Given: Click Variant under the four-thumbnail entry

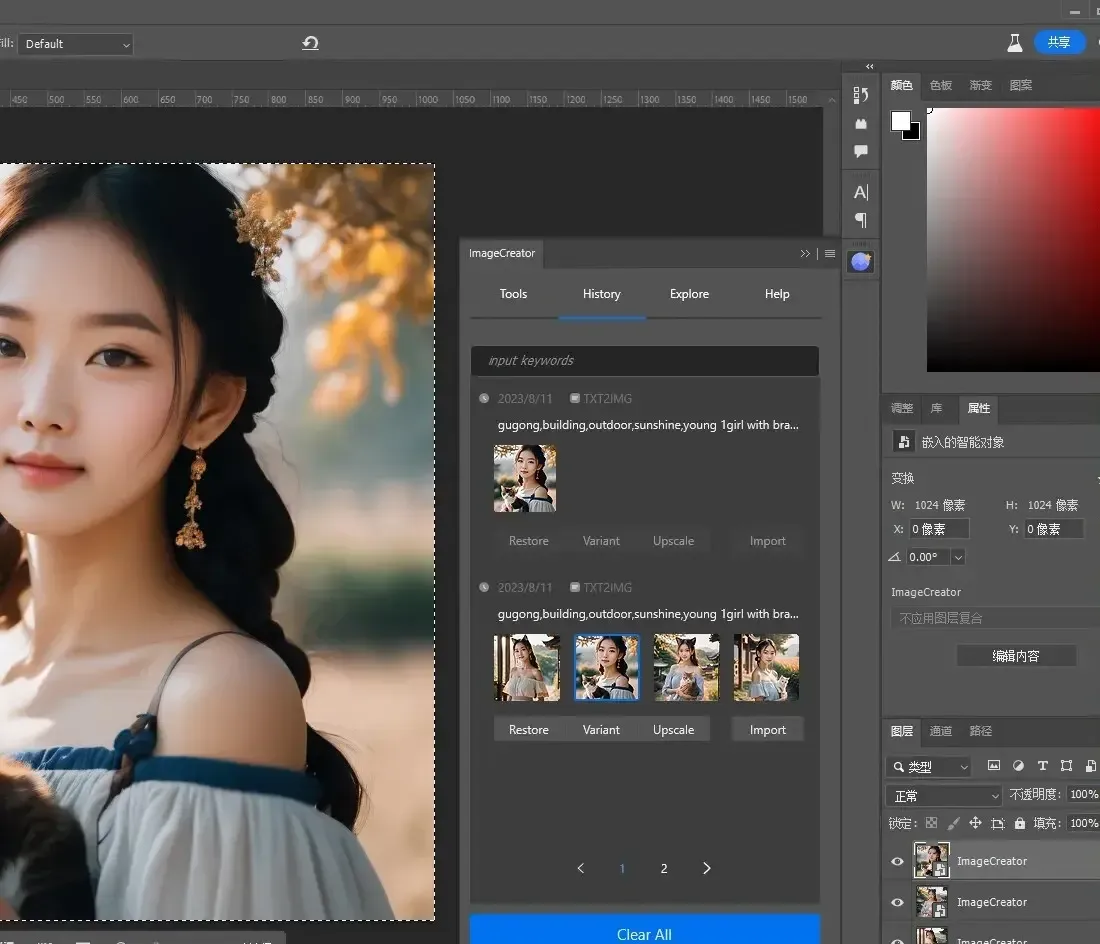Looking at the screenshot, I should [601, 729].
